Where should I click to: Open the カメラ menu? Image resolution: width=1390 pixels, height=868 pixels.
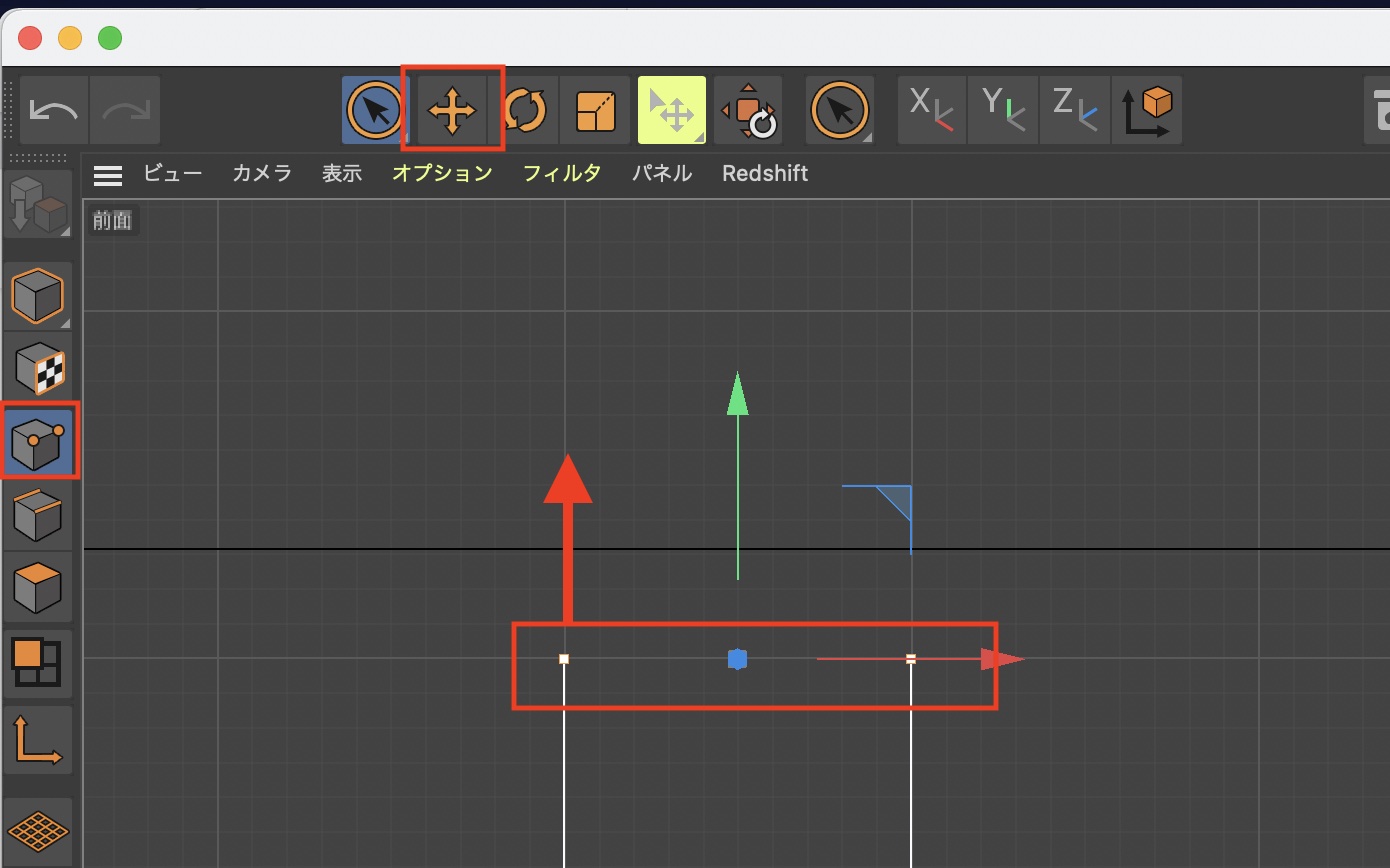[x=262, y=174]
